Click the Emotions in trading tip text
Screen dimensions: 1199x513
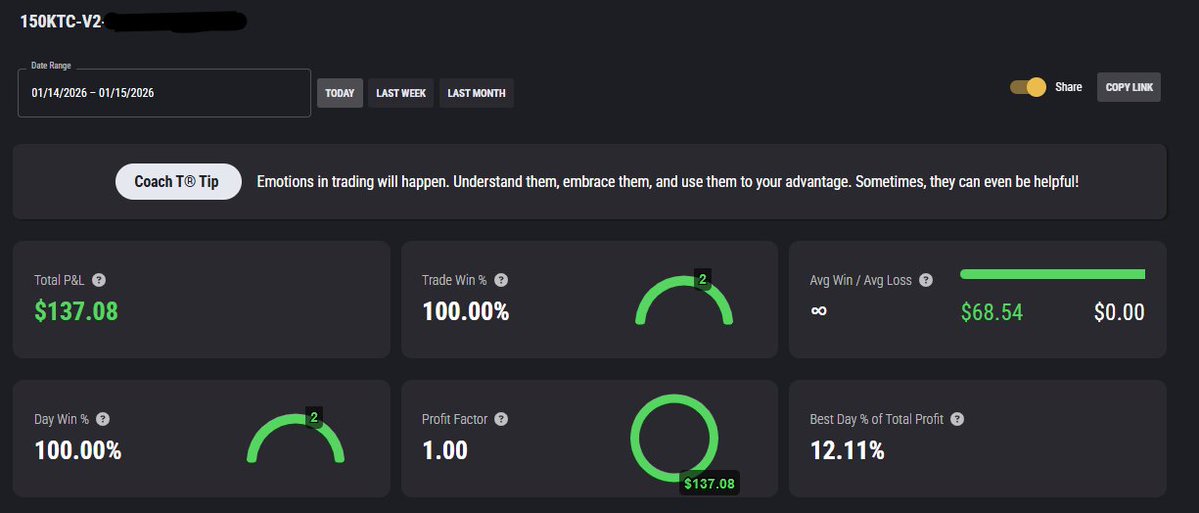[x=668, y=182]
